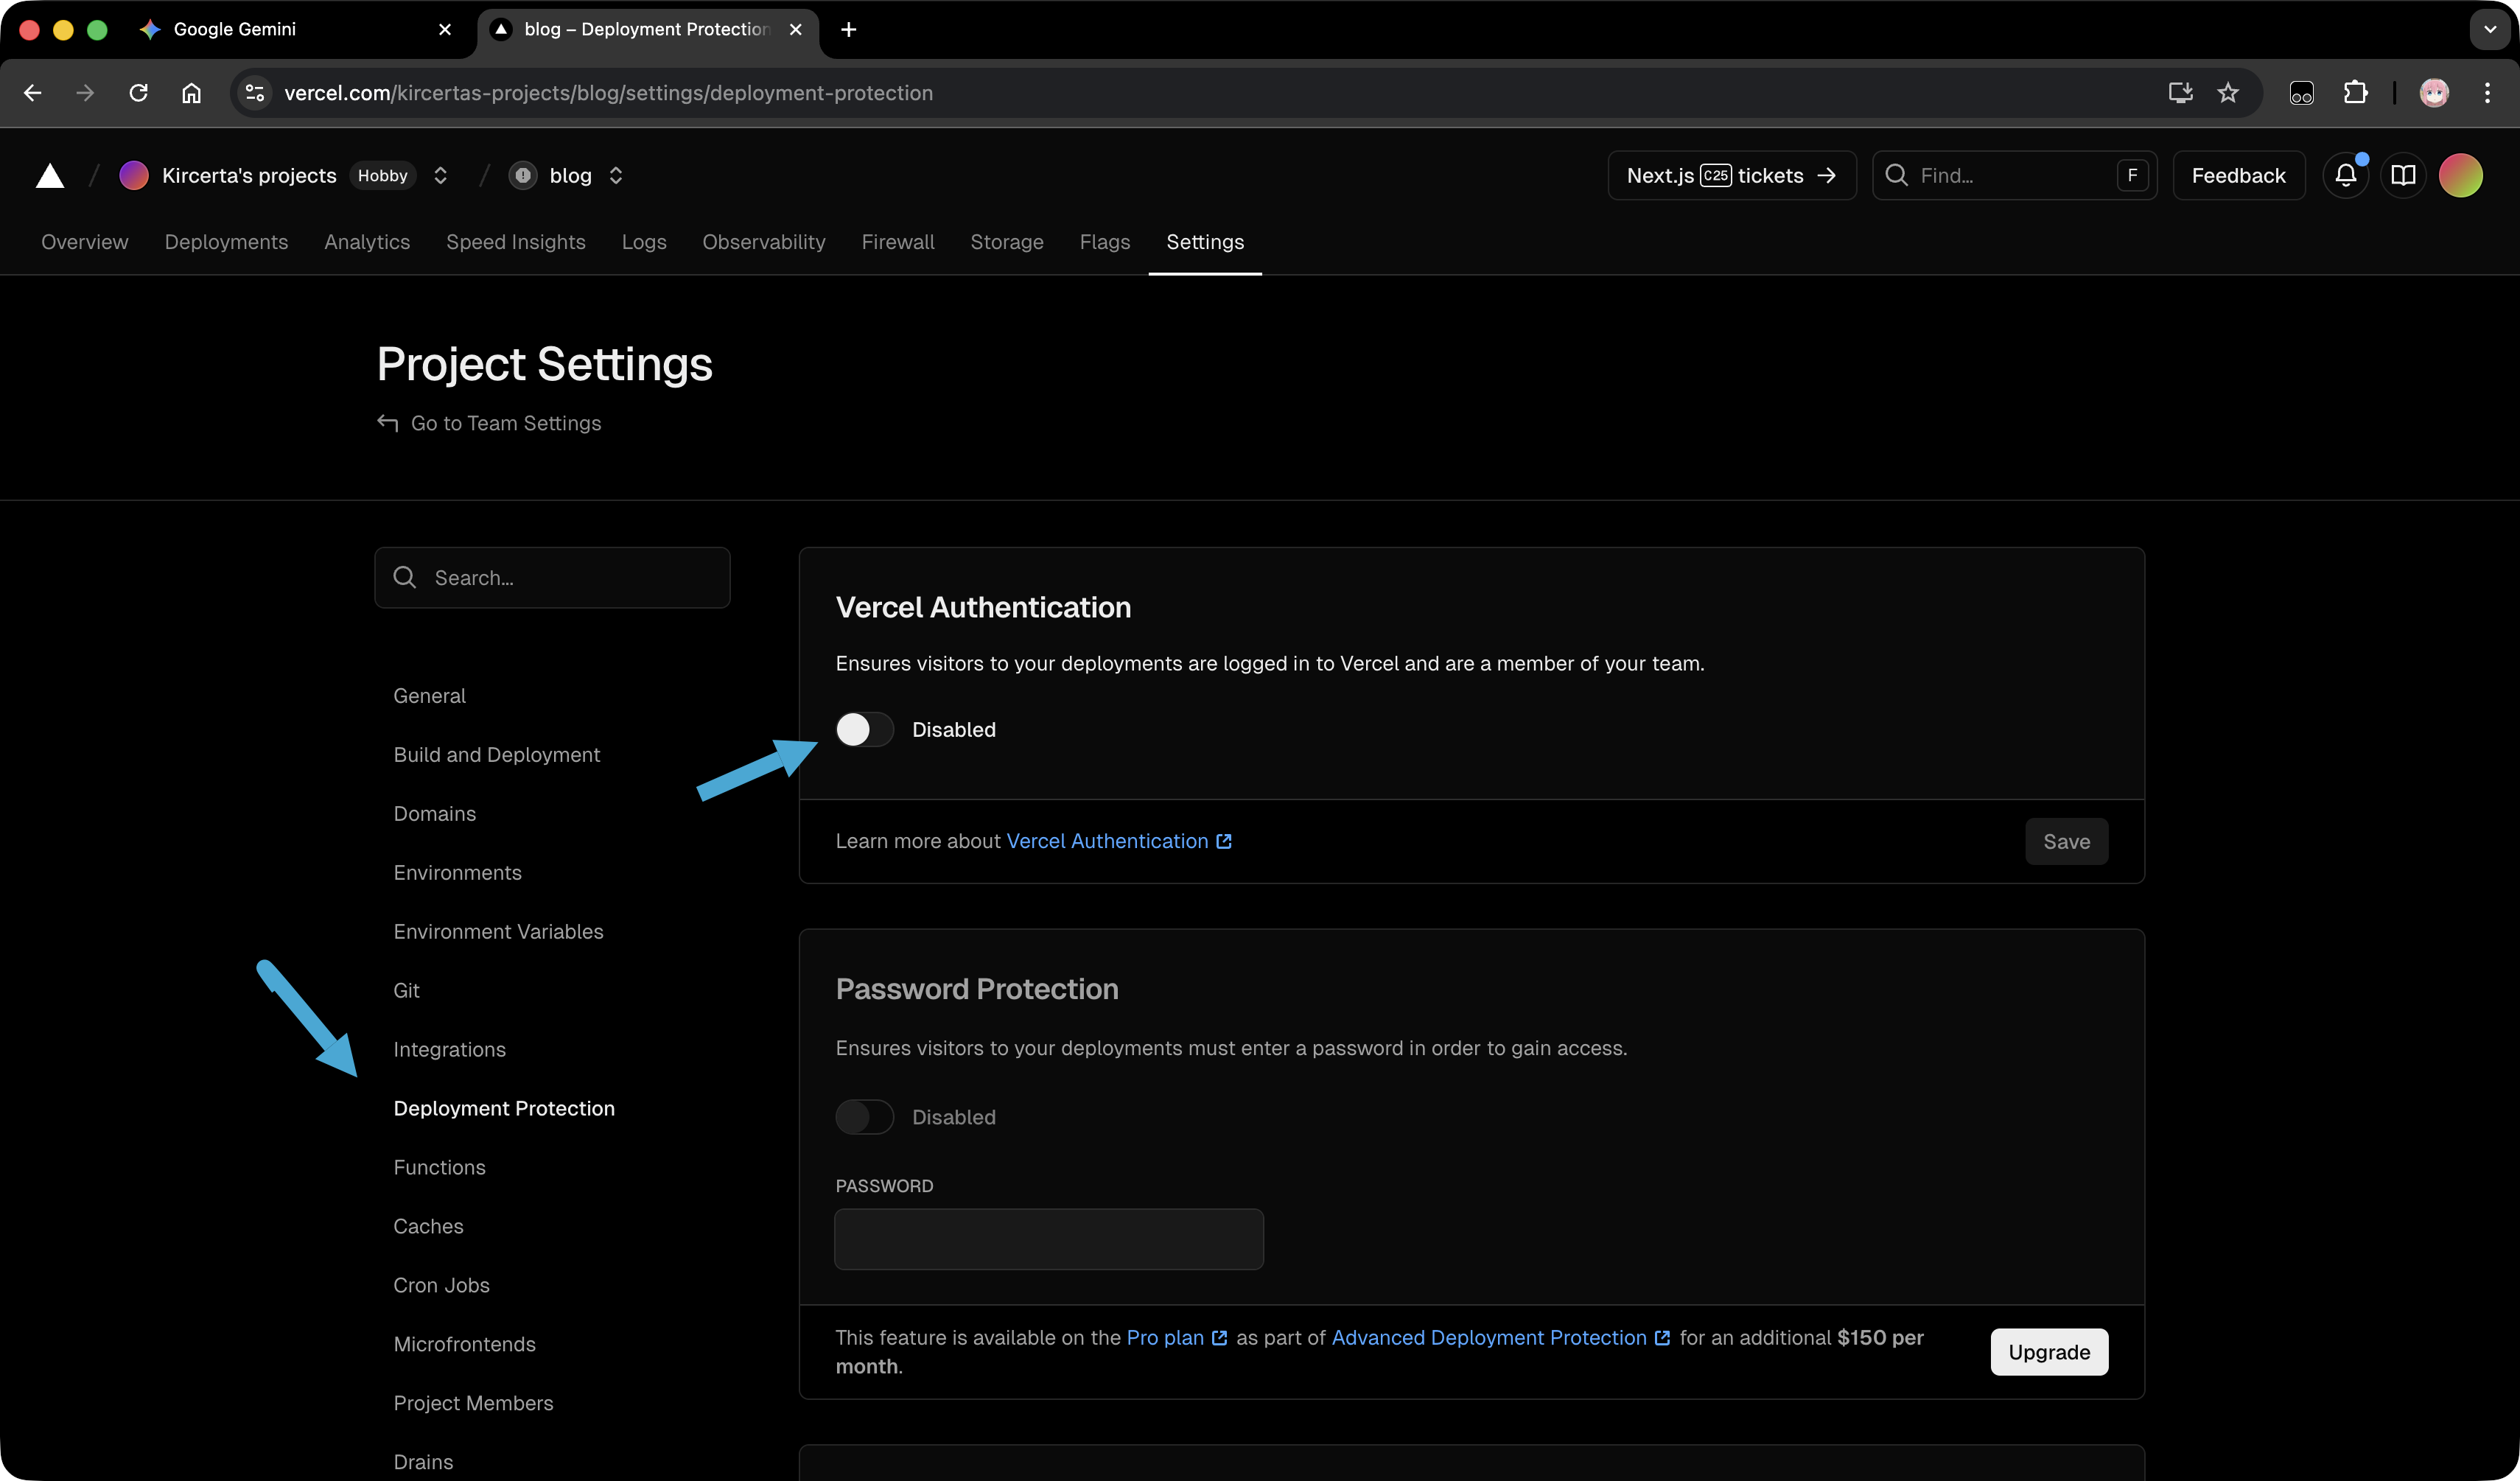Image resolution: width=2520 pixels, height=1481 pixels.
Task: Open the browser extensions puzzle icon
Action: tap(2355, 93)
